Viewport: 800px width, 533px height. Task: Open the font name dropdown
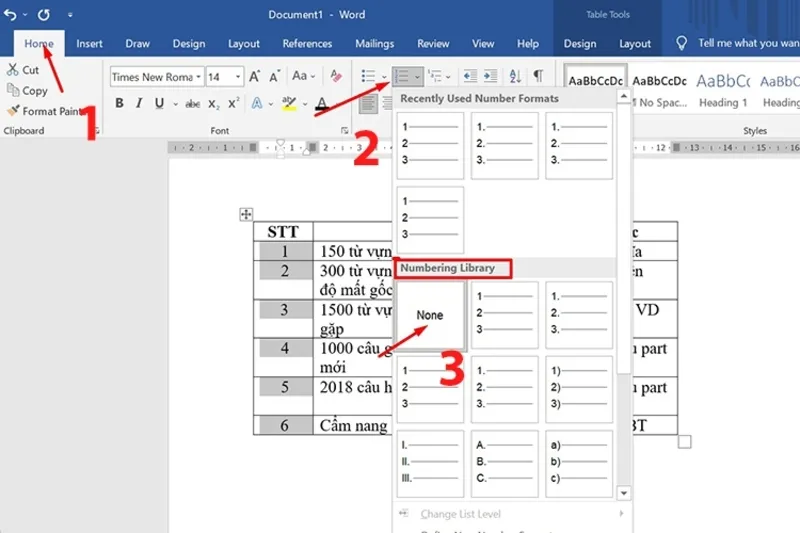[x=199, y=77]
